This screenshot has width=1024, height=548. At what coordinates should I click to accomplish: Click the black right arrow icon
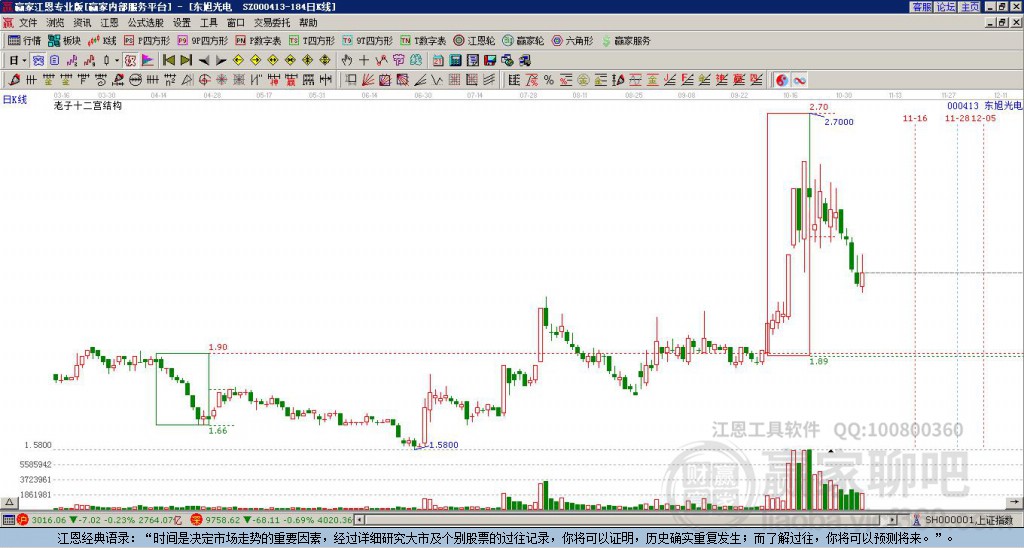(221, 61)
